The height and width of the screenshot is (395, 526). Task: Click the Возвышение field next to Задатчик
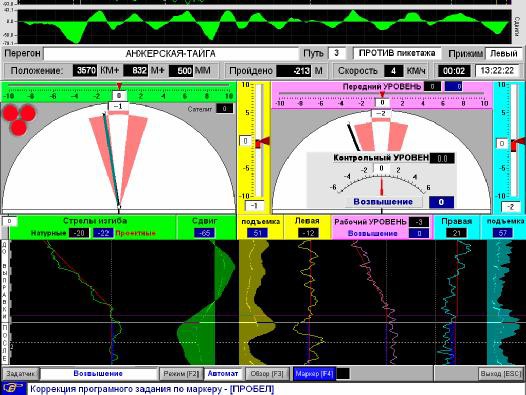click(x=98, y=374)
